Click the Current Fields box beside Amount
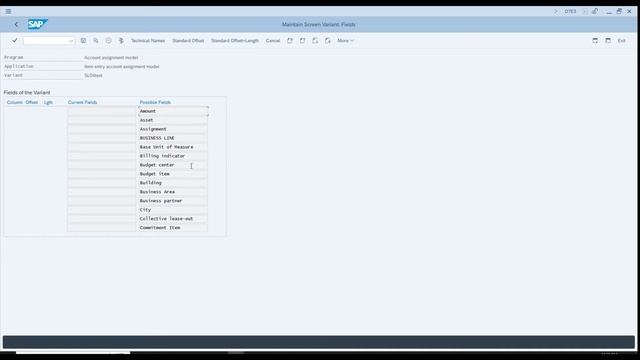 point(102,111)
